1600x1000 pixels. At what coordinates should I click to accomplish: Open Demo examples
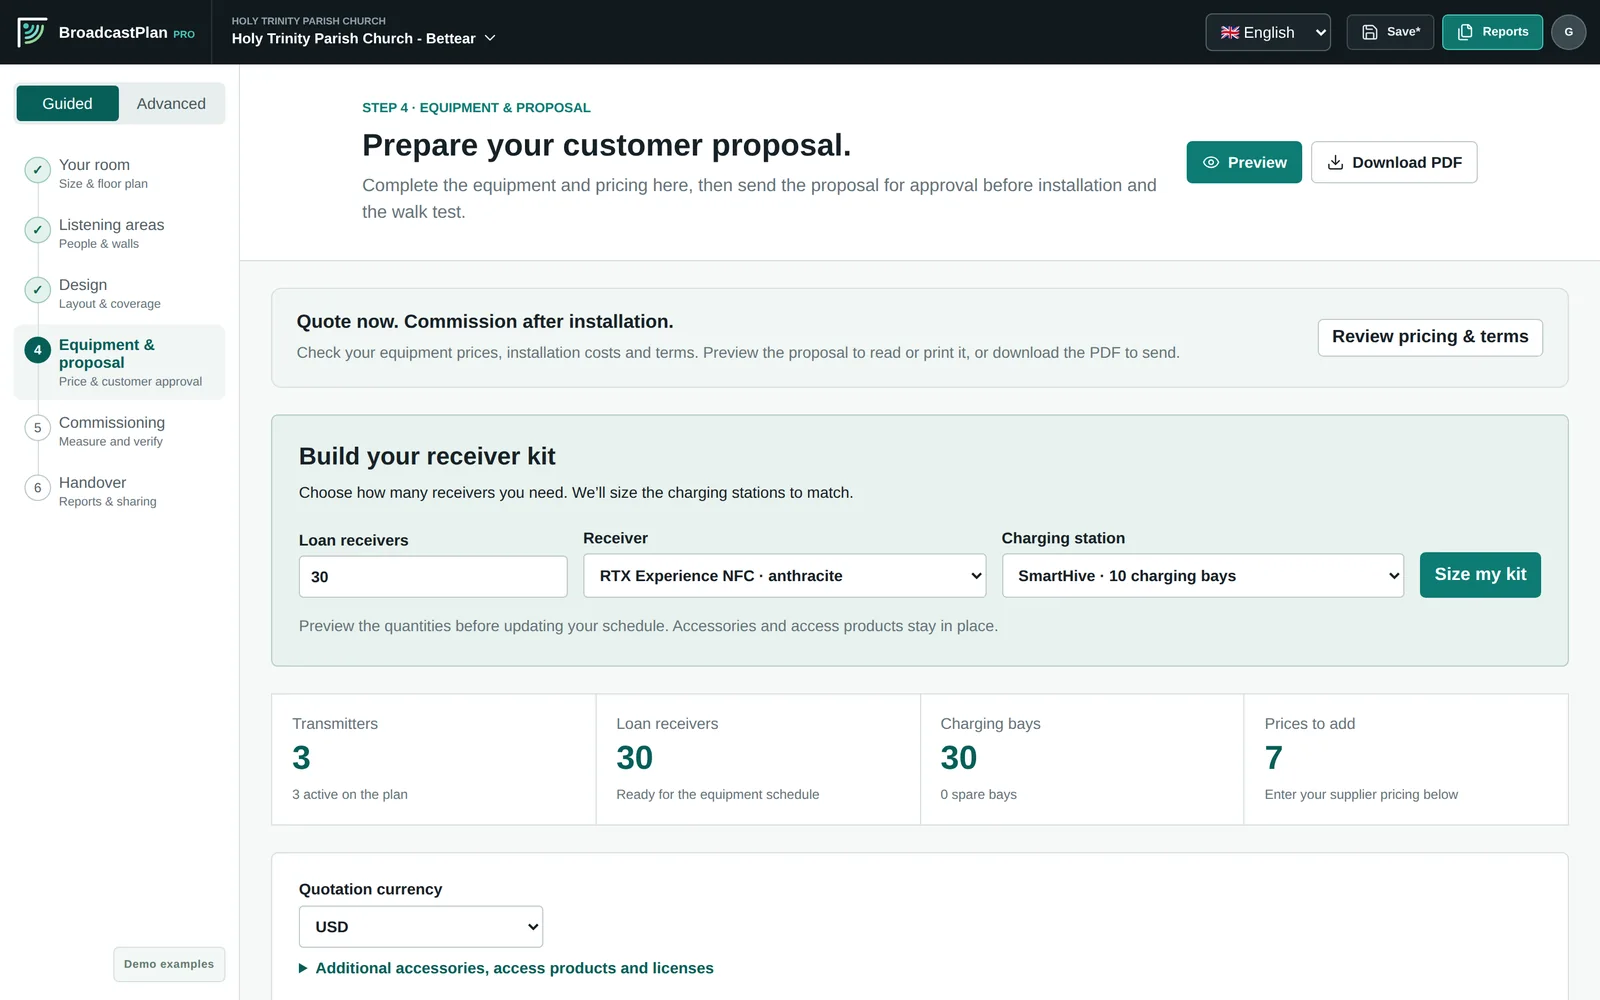[169, 964]
